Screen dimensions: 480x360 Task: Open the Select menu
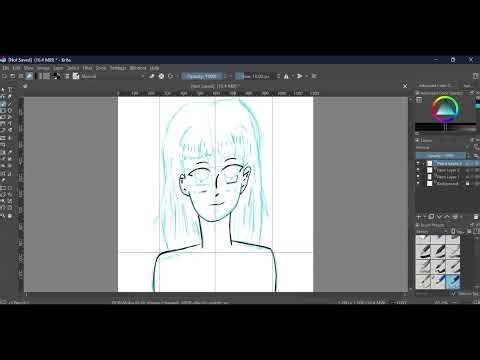(x=73, y=68)
